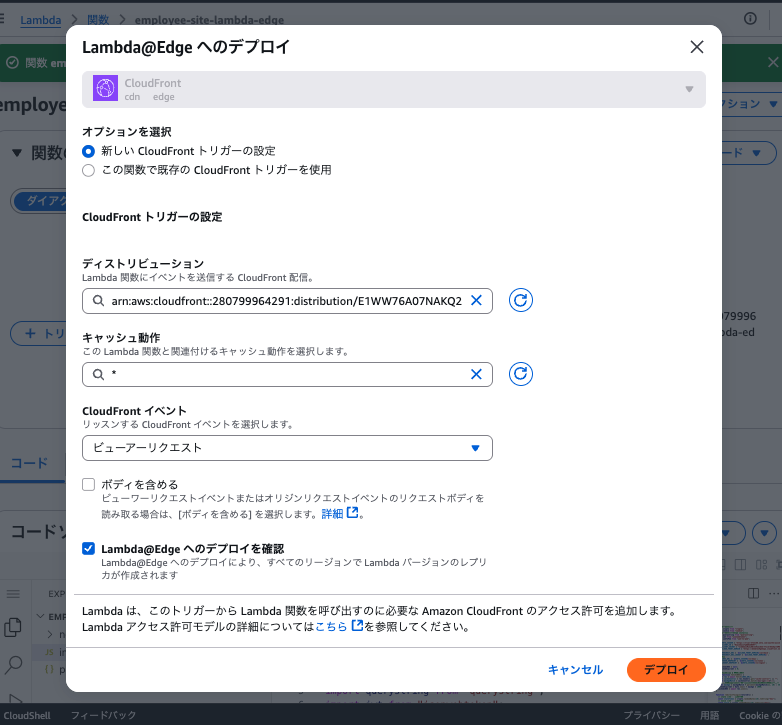782x725 pixels.
Task: Open 用語 link in the footer
Action: tap(709, 716)
